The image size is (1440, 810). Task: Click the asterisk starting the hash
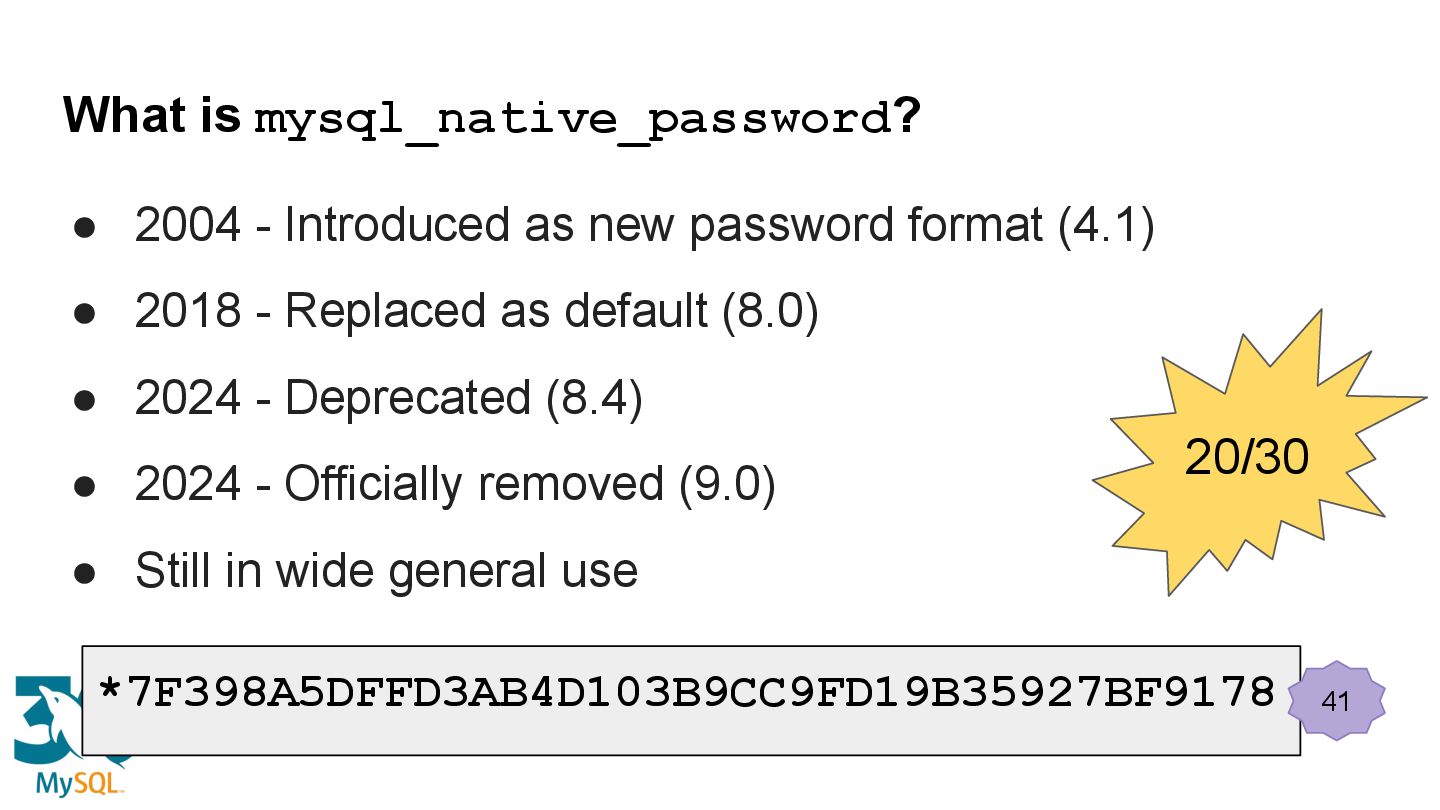pos(110,690)
